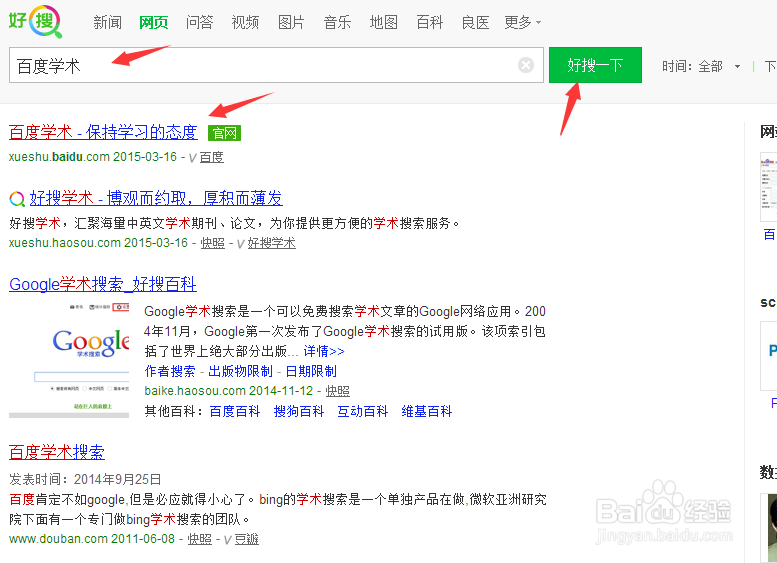The height and width of the screenshot is (563, 777).
Task: Click the Haosou logo icon
Action: point(35,21)
